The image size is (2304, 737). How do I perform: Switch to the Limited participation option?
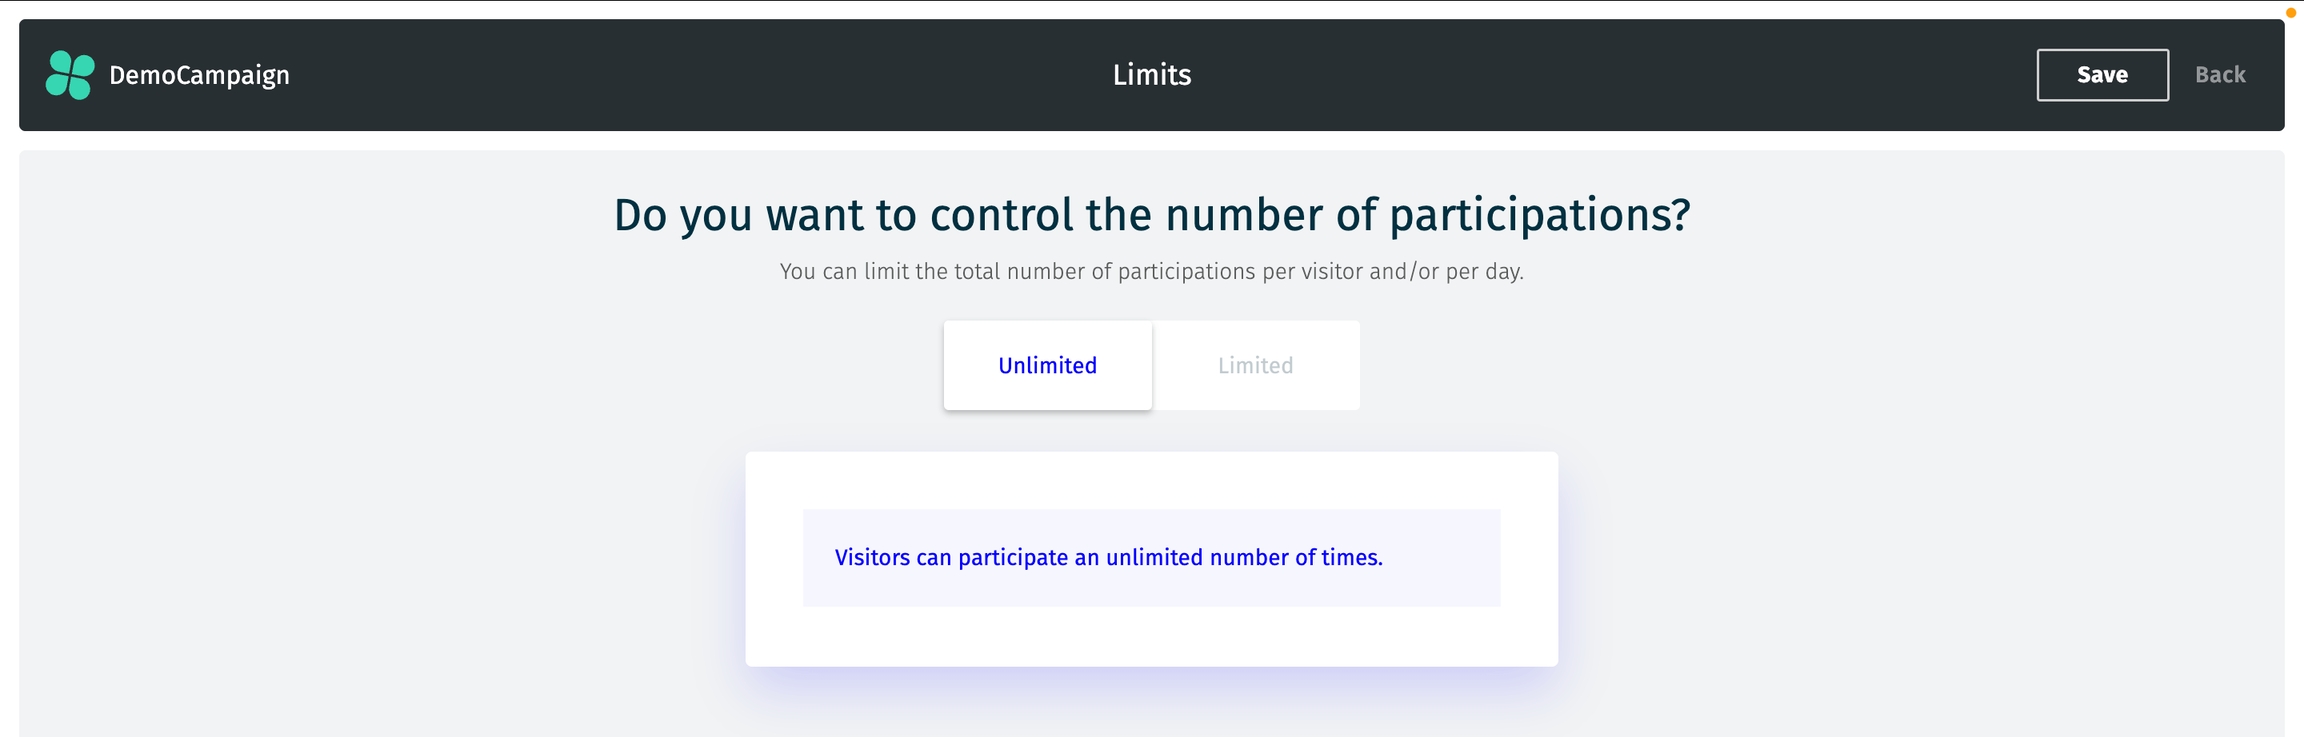(x=1255, y=365)
